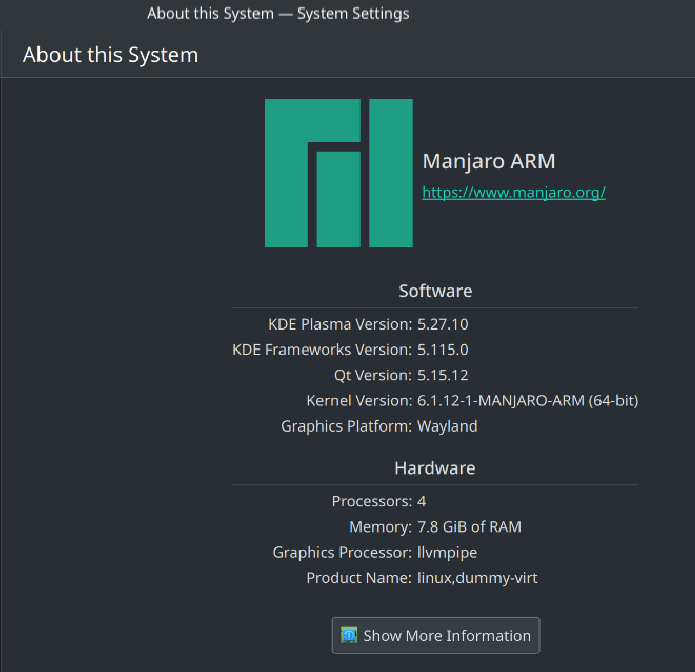Click the Manjaro logo image
The image size is (695, 672).
pos(338,173)
